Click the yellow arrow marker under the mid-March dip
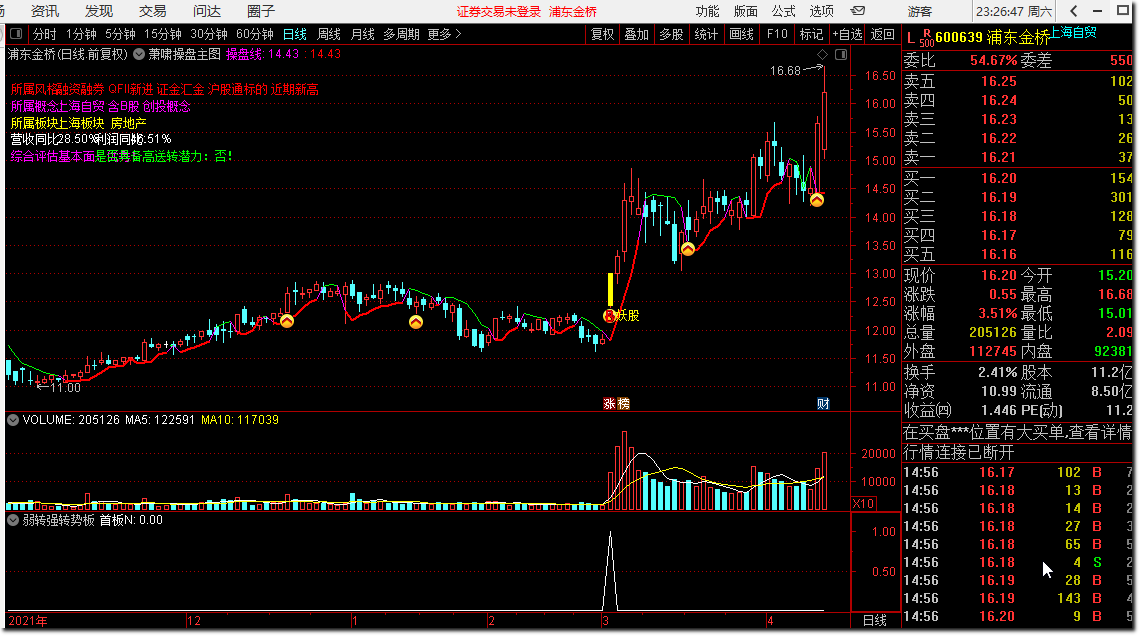The width and height of the screenshot is (1141, 636). (x=688, y=249)
